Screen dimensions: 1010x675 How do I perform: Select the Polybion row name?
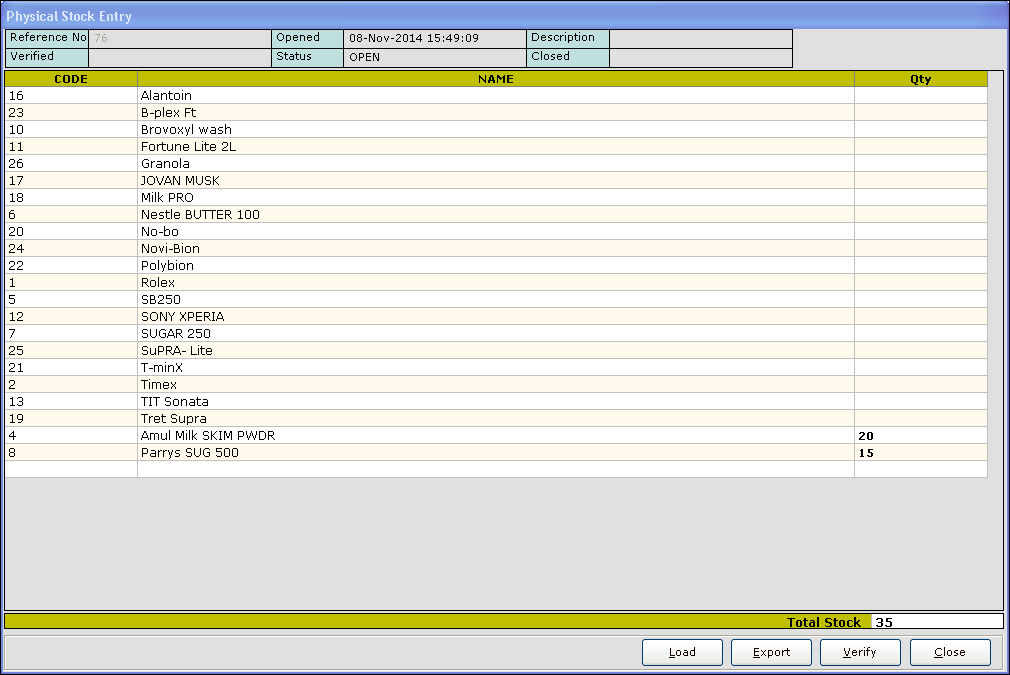pyautogui.click(x=167, y=265)
